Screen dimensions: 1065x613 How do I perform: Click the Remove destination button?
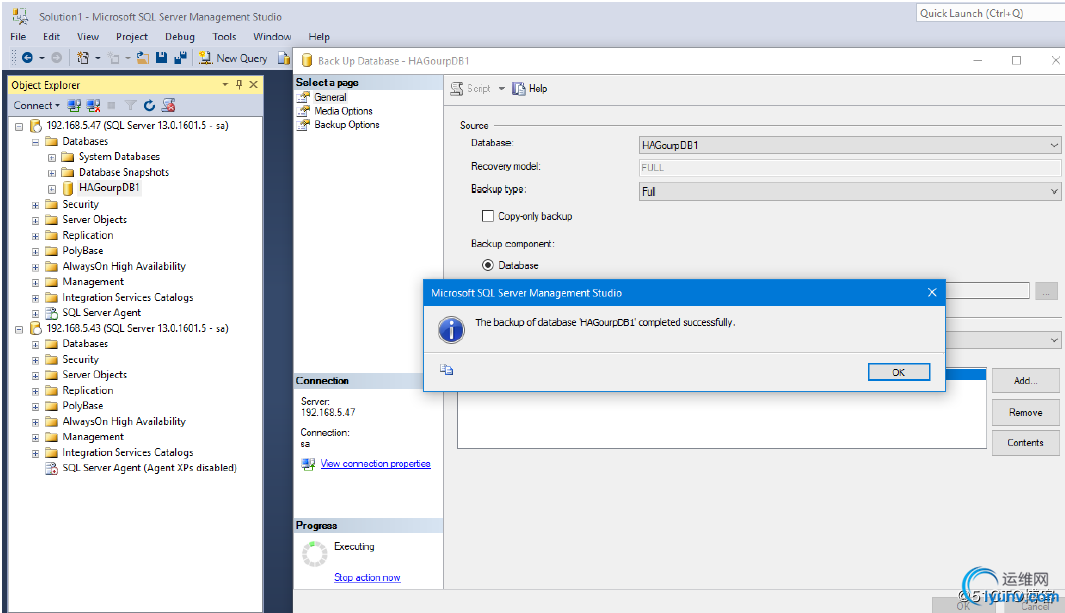click(1025, 412)
